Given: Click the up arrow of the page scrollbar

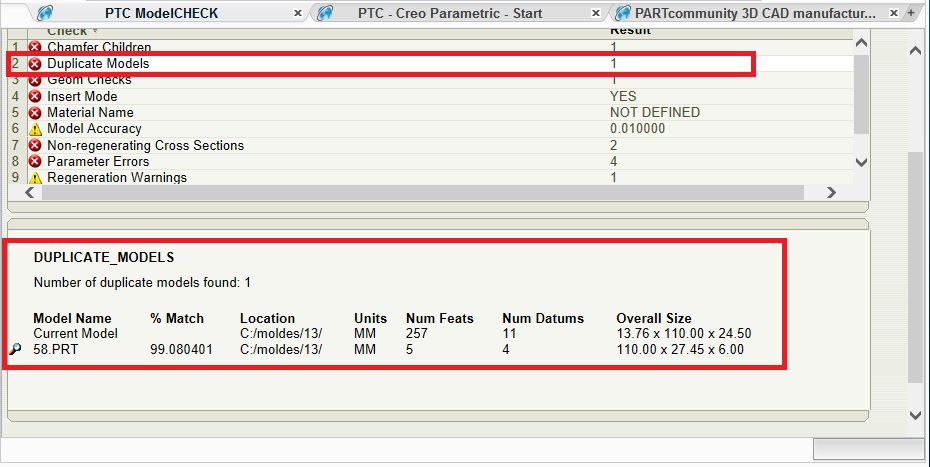Looking at the screenshot, I should 915,51.
